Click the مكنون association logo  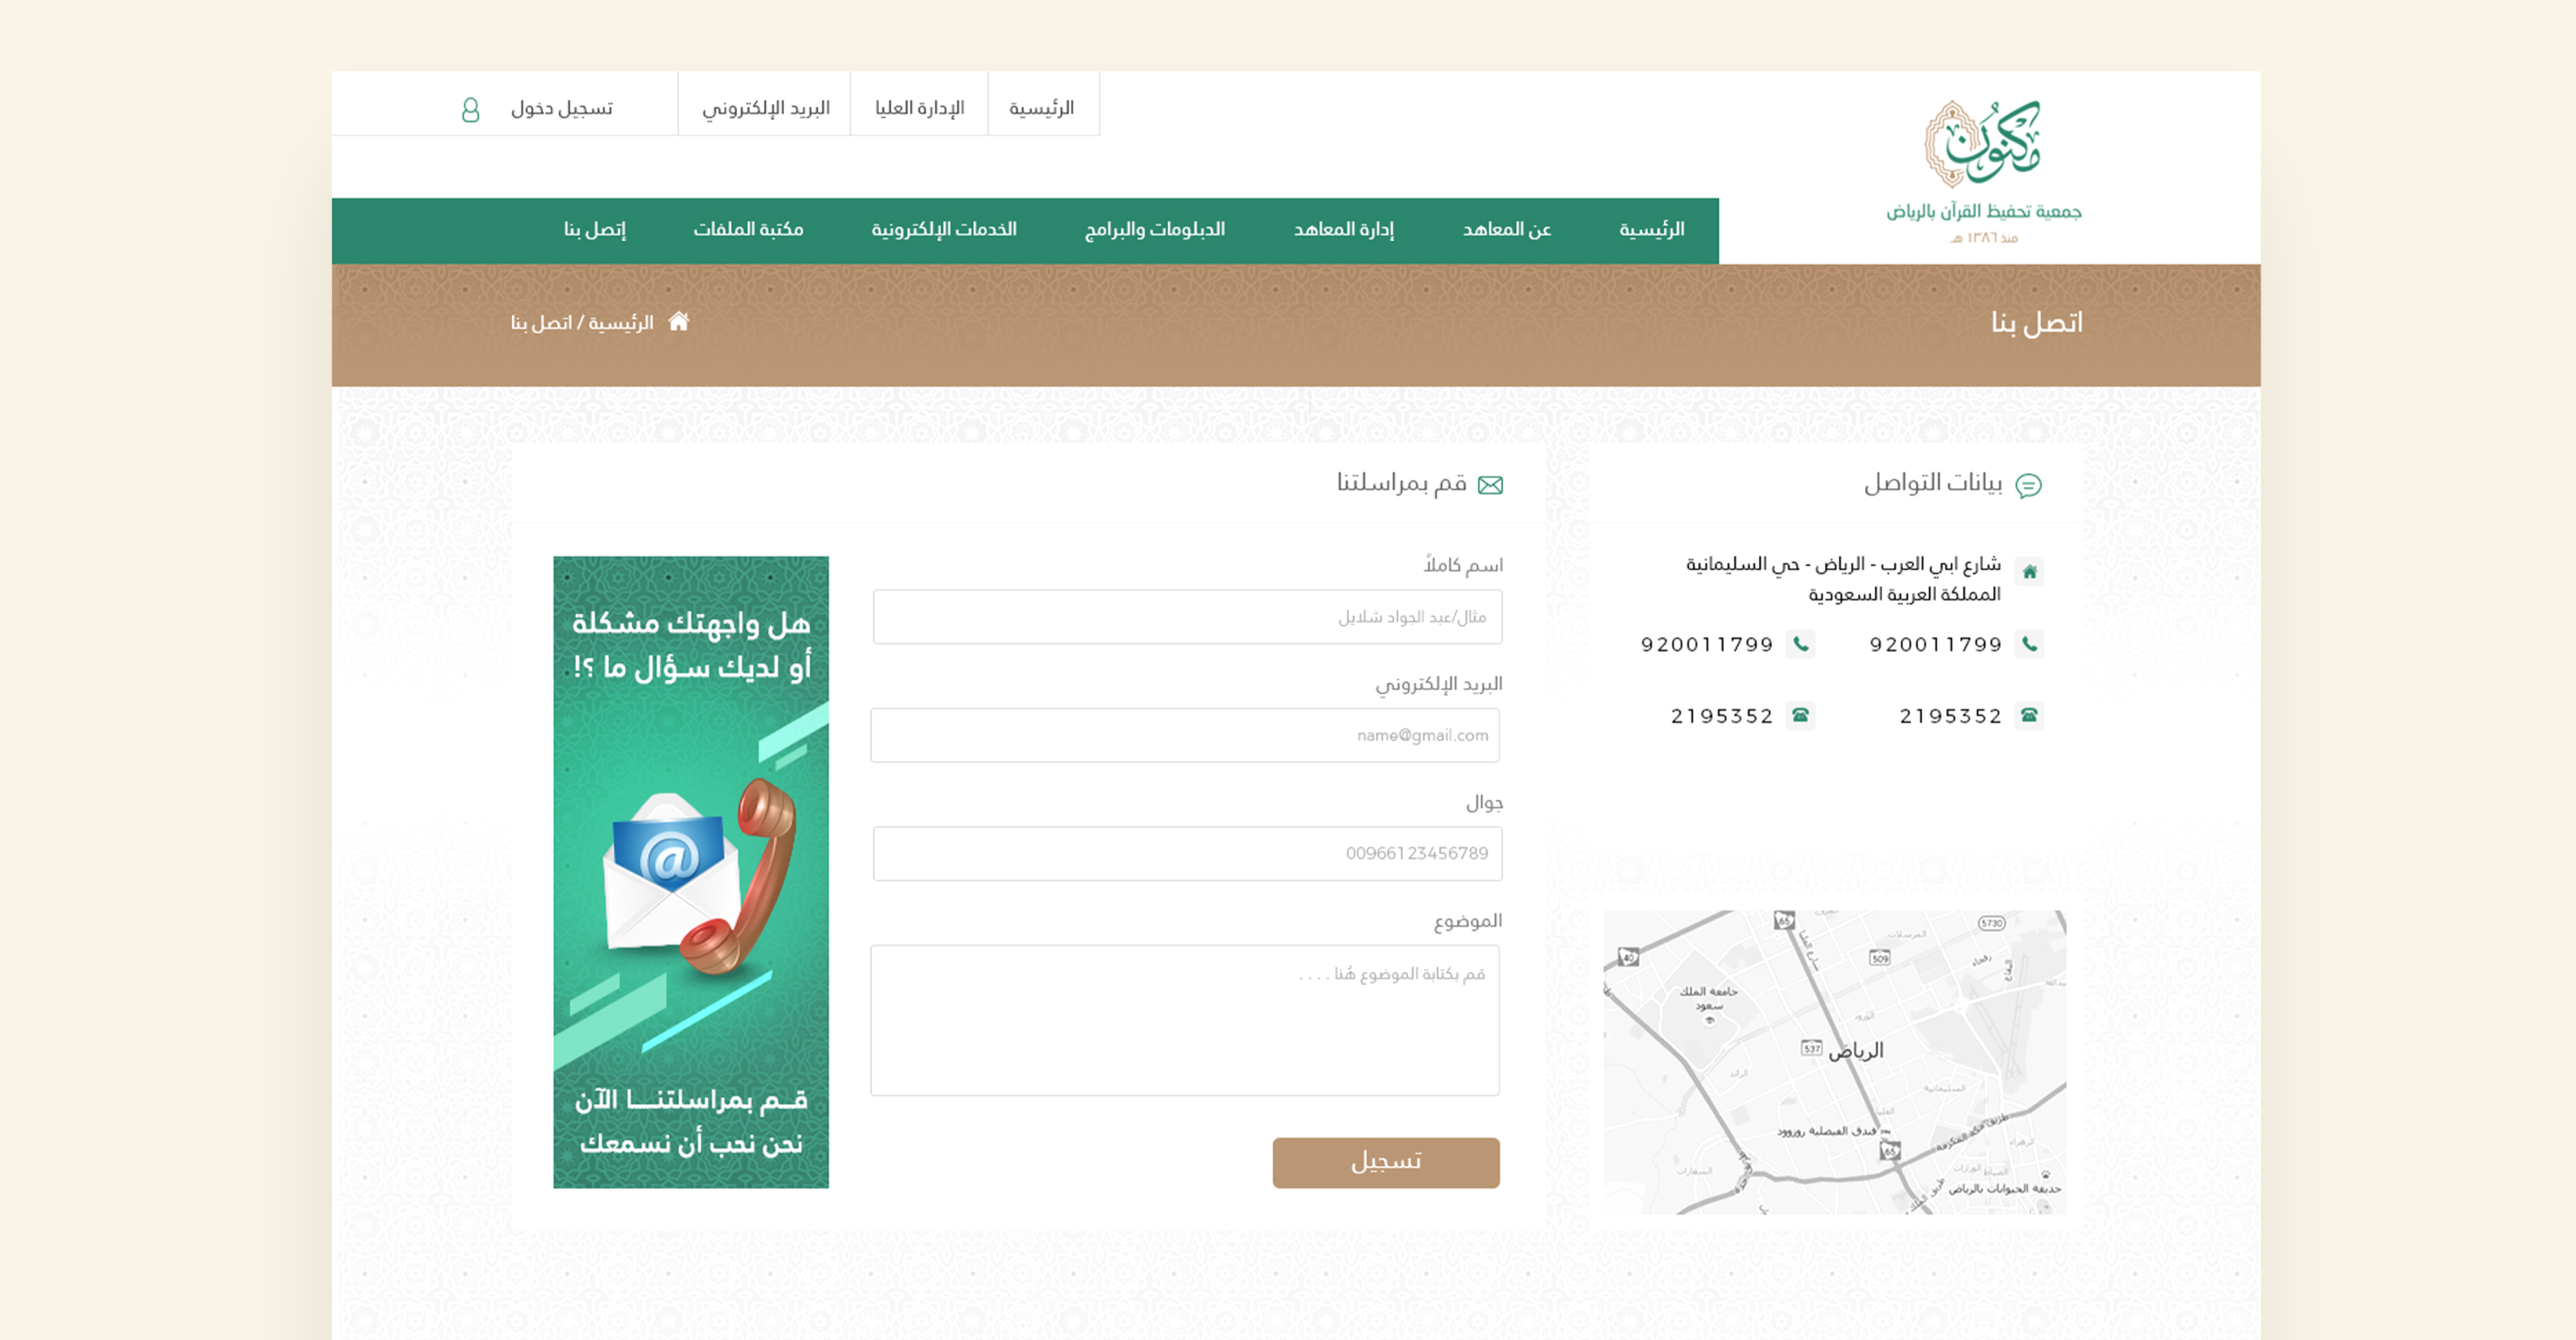[x=1983, y=144]
